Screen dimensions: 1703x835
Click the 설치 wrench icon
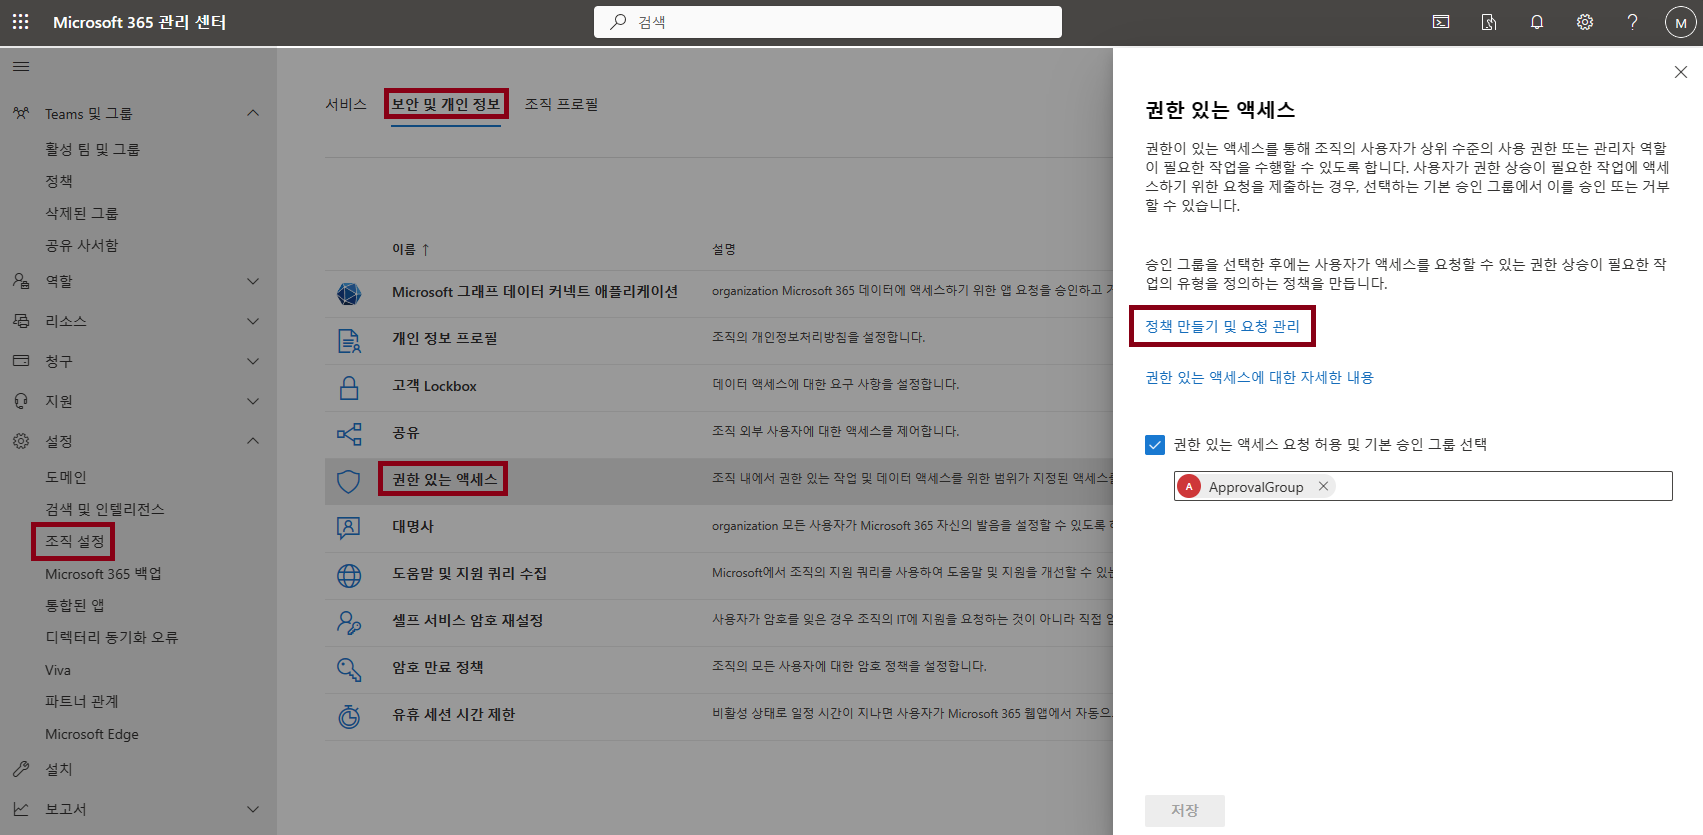[21, 769]
